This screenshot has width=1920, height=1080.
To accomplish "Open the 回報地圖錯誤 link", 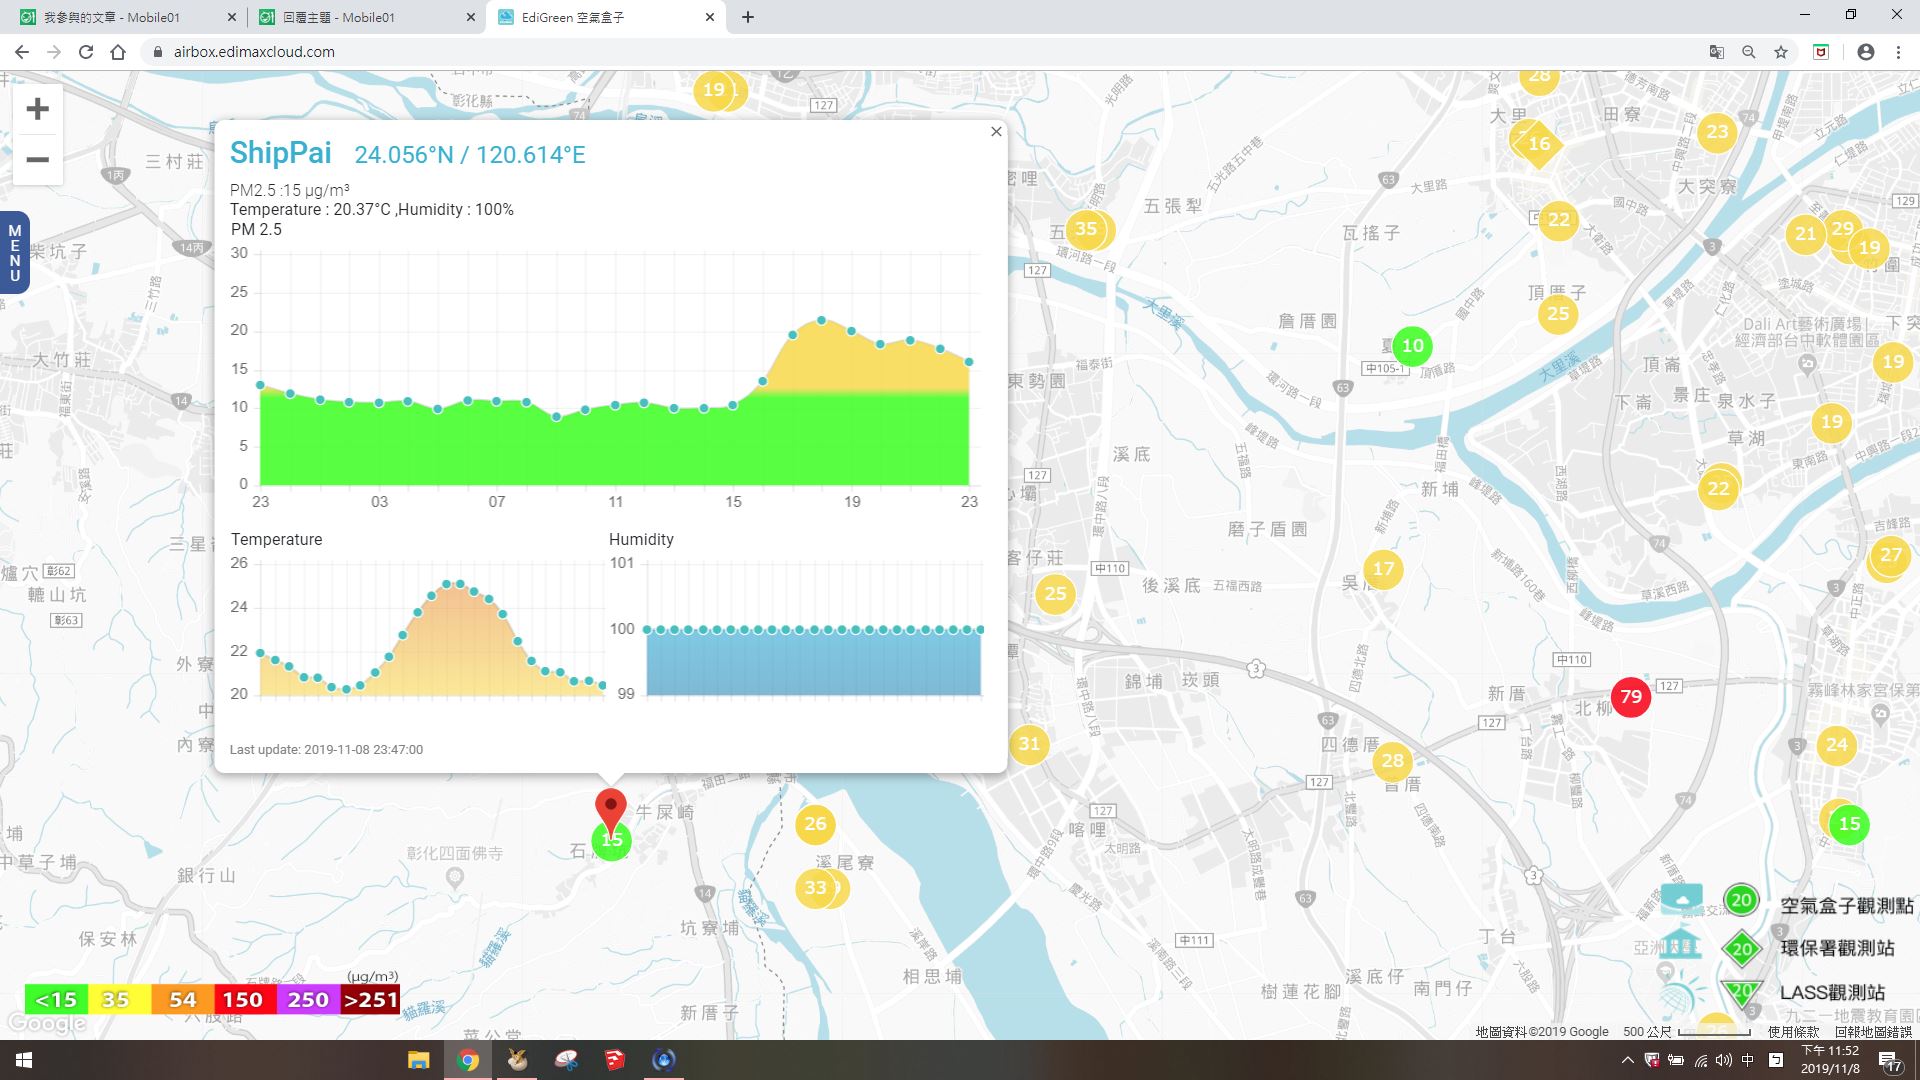I will pos(1873,1032).
